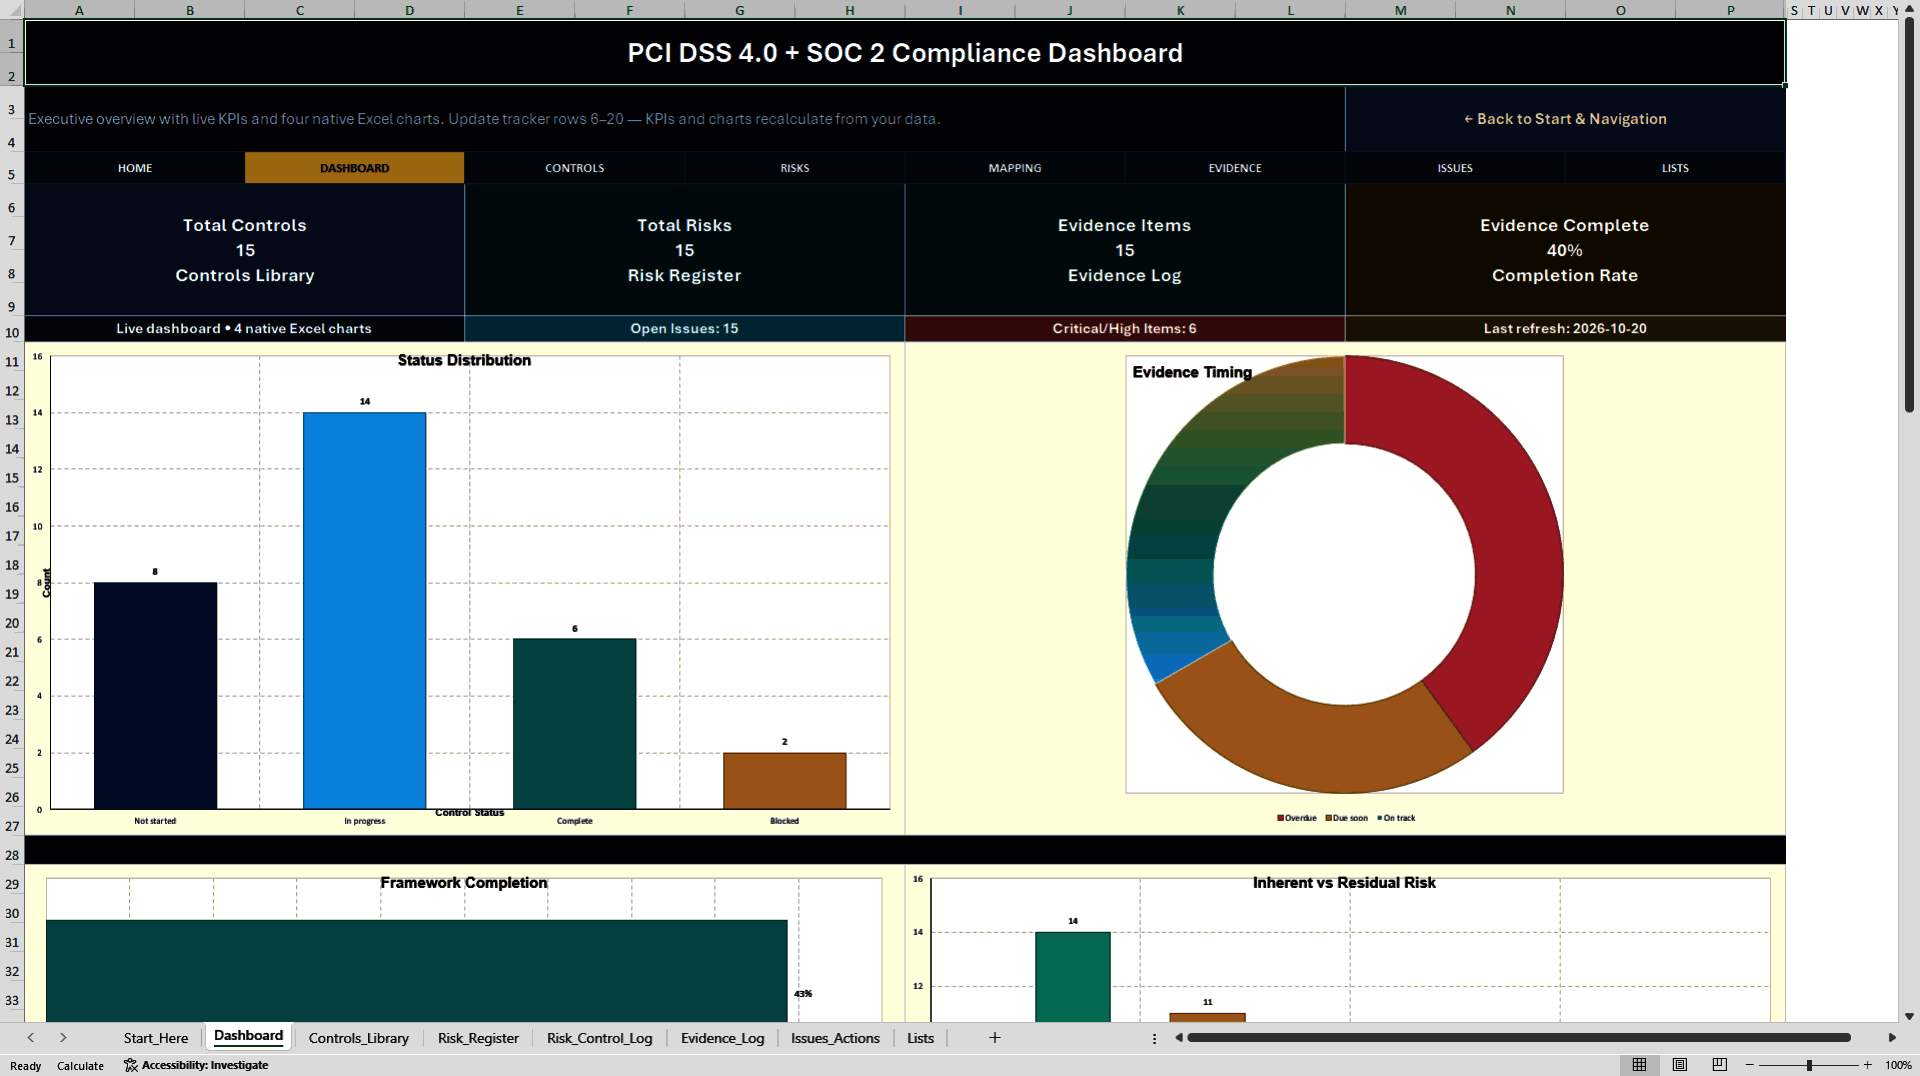The width and height of the screenshot is (1920, 1076).
Task: Select the In progress bar in Status Distribution
Action: (x=364, y=610)
